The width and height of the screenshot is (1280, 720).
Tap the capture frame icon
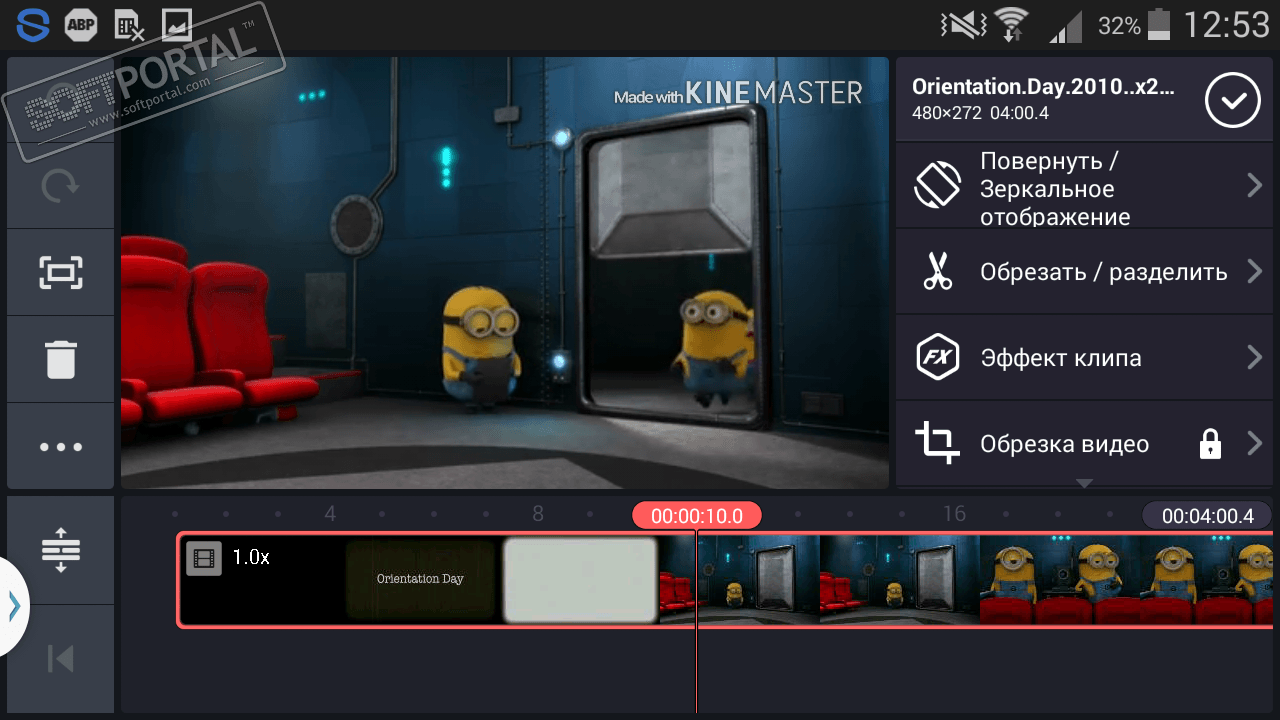pos(61,272)
